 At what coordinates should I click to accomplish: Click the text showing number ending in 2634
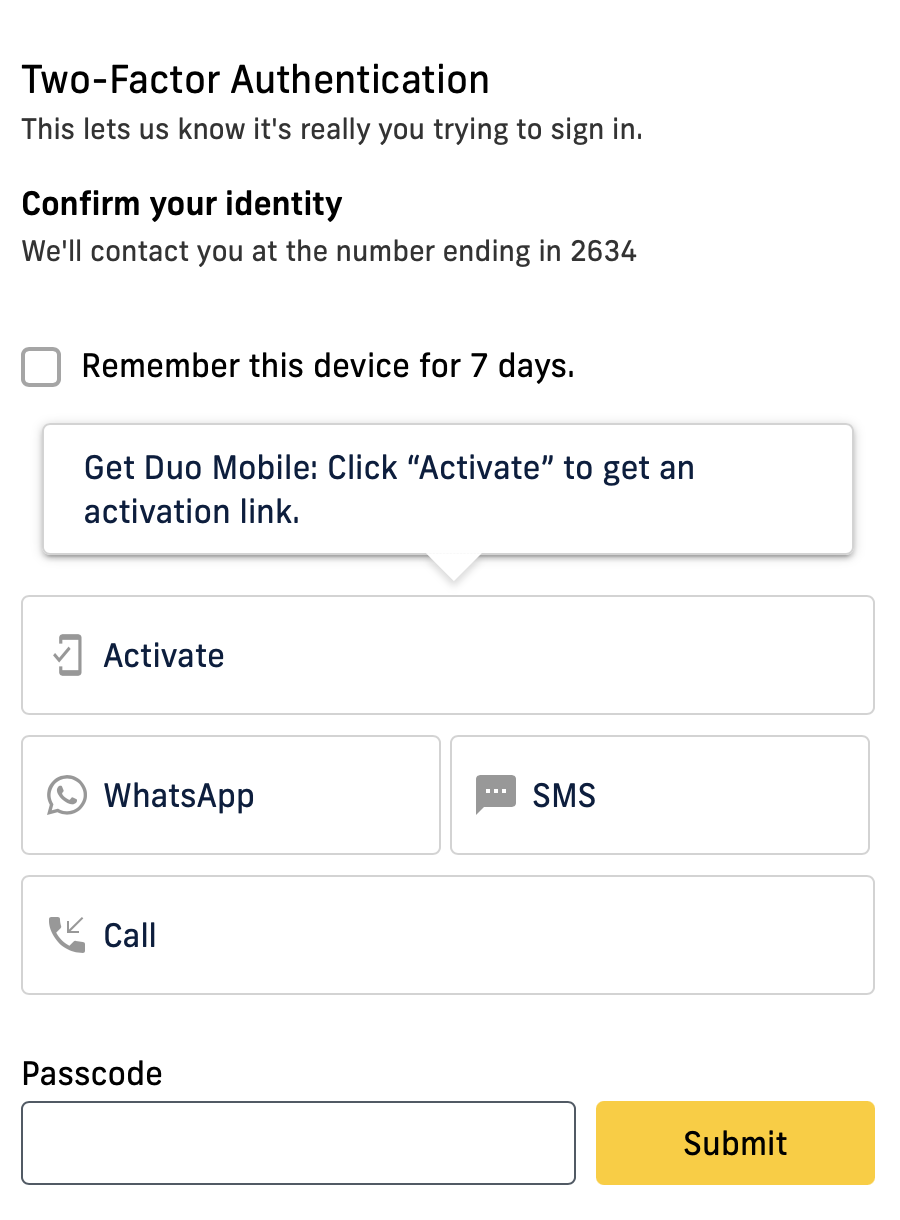coord(329,251)
